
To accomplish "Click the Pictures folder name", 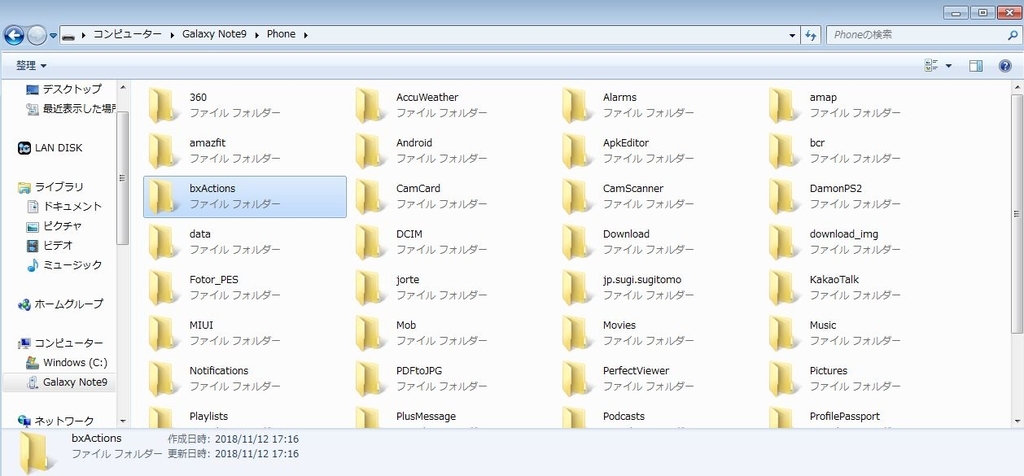I will [x=828, y=371].
